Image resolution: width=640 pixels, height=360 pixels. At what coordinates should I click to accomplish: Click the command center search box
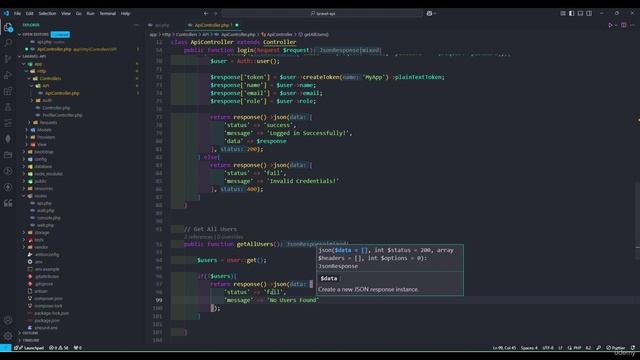pos(322,13)
